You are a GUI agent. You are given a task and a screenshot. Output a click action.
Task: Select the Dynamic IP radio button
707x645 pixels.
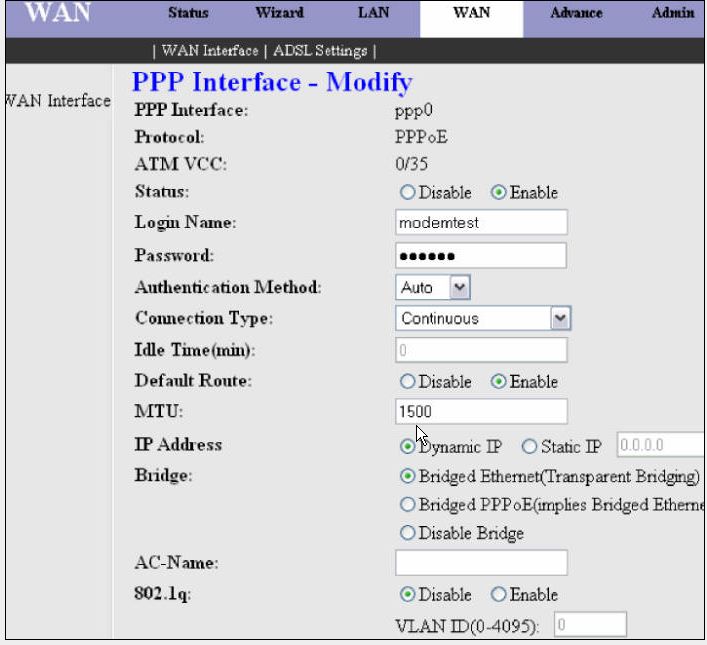coord(407,446)
